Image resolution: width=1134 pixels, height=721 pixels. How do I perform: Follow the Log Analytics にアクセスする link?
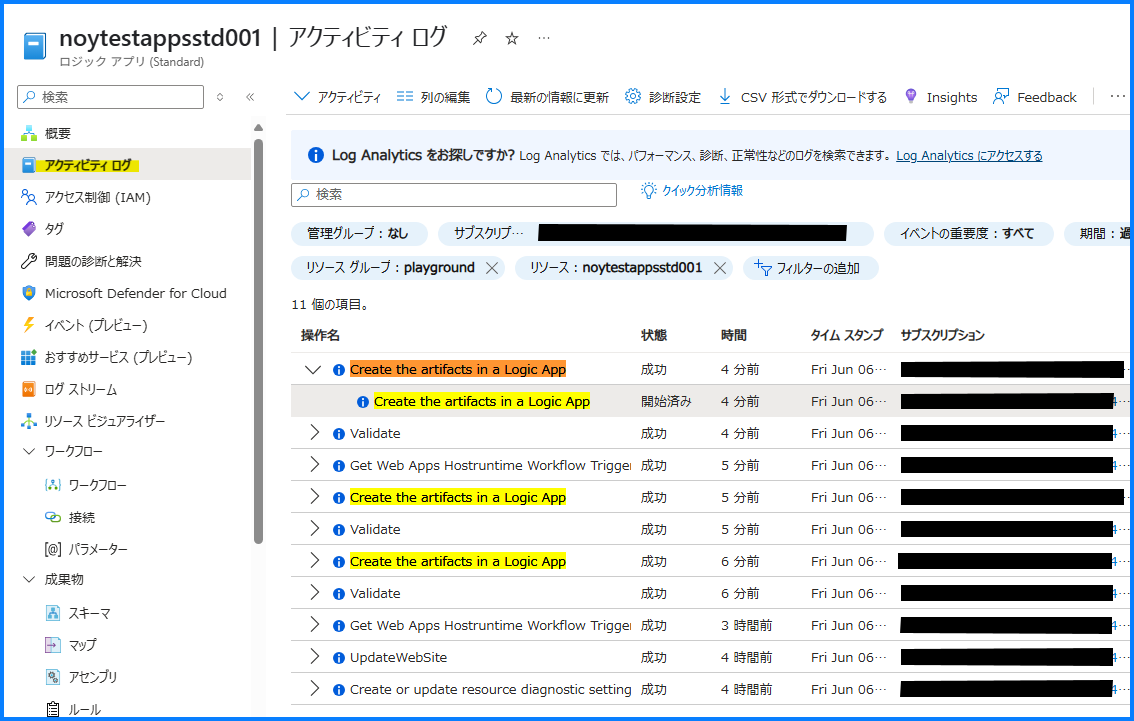[969, 155]
